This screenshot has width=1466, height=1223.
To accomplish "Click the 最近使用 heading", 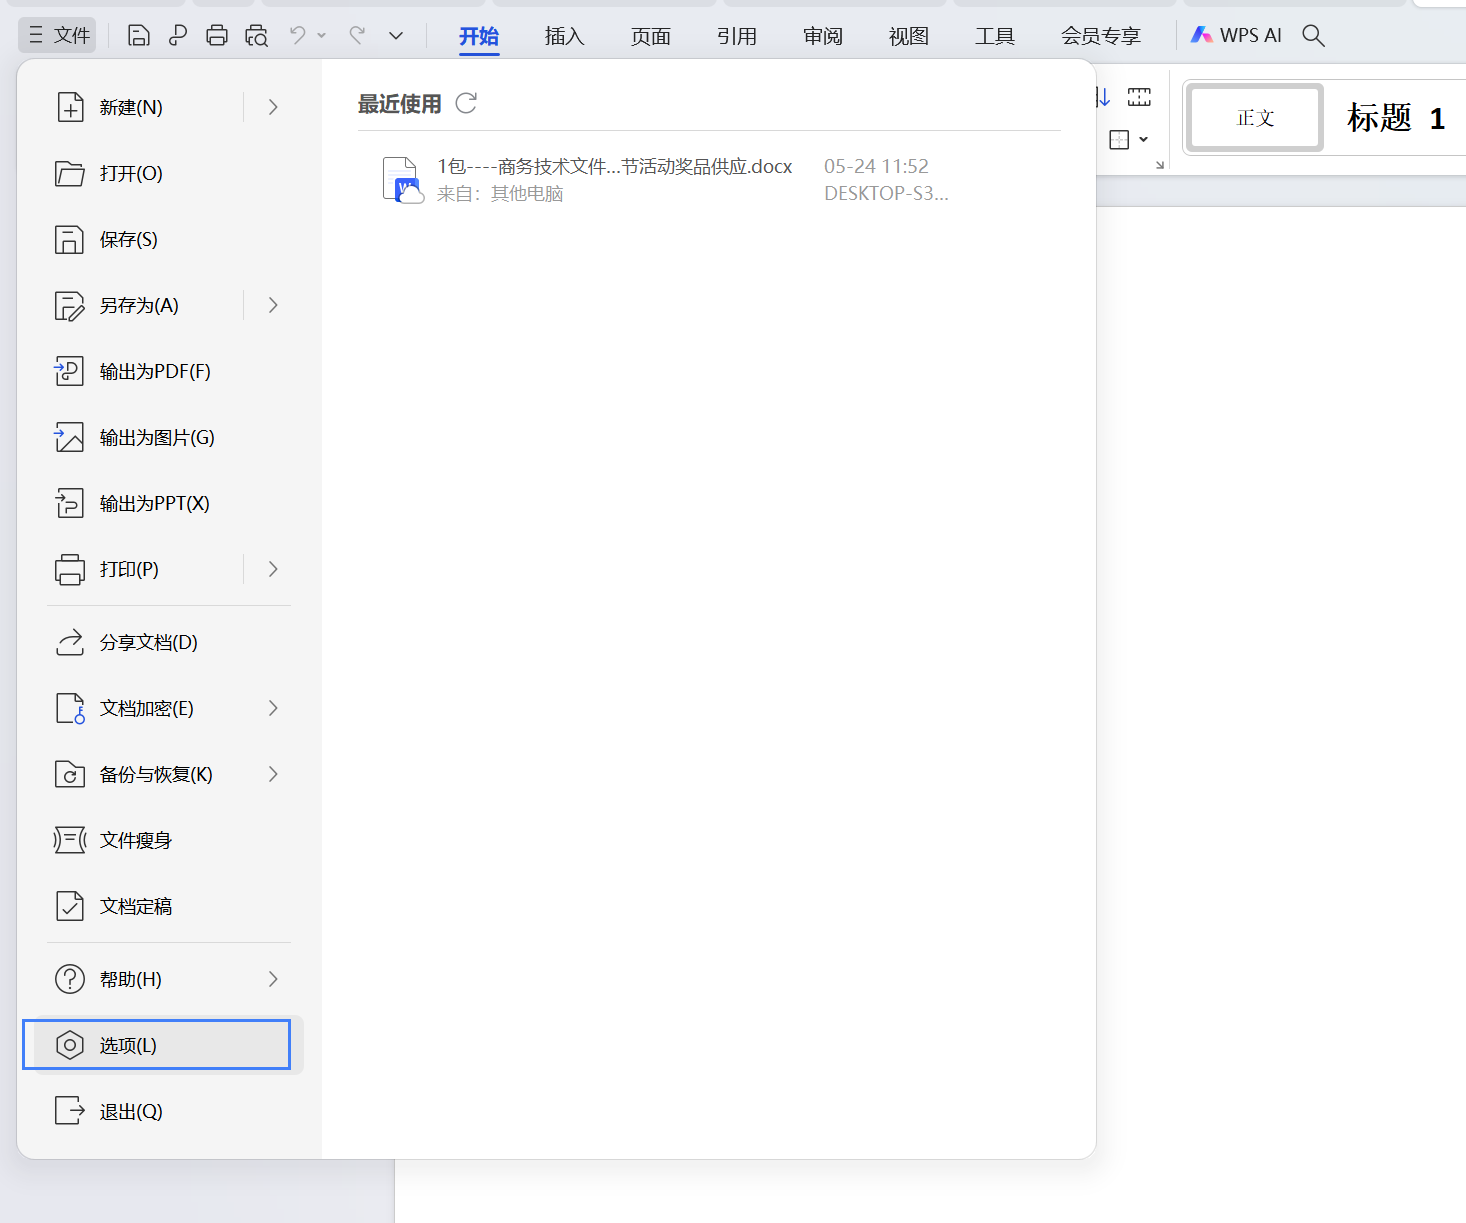I will pyautogui.click(x=400, y=104).
